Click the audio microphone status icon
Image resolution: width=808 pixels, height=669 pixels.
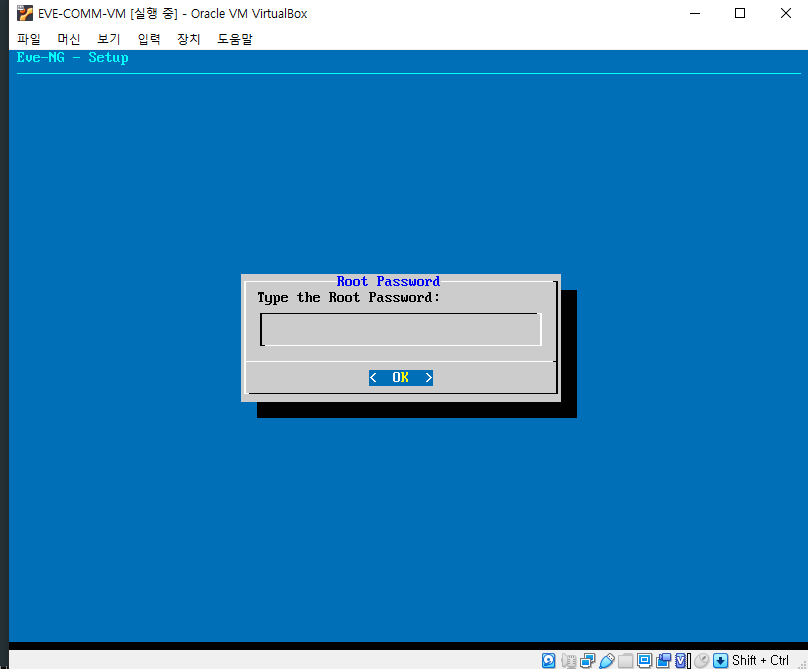pos(568,660)
